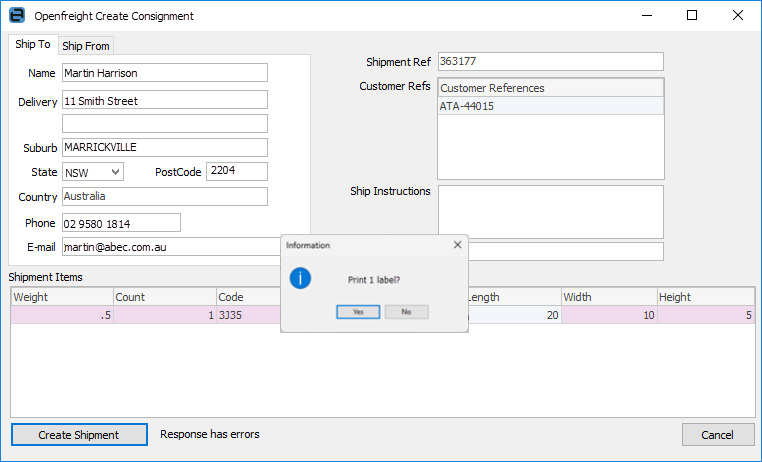
Task: Click the Suburb field containing MARRICKVILLE
Action: 164,147
